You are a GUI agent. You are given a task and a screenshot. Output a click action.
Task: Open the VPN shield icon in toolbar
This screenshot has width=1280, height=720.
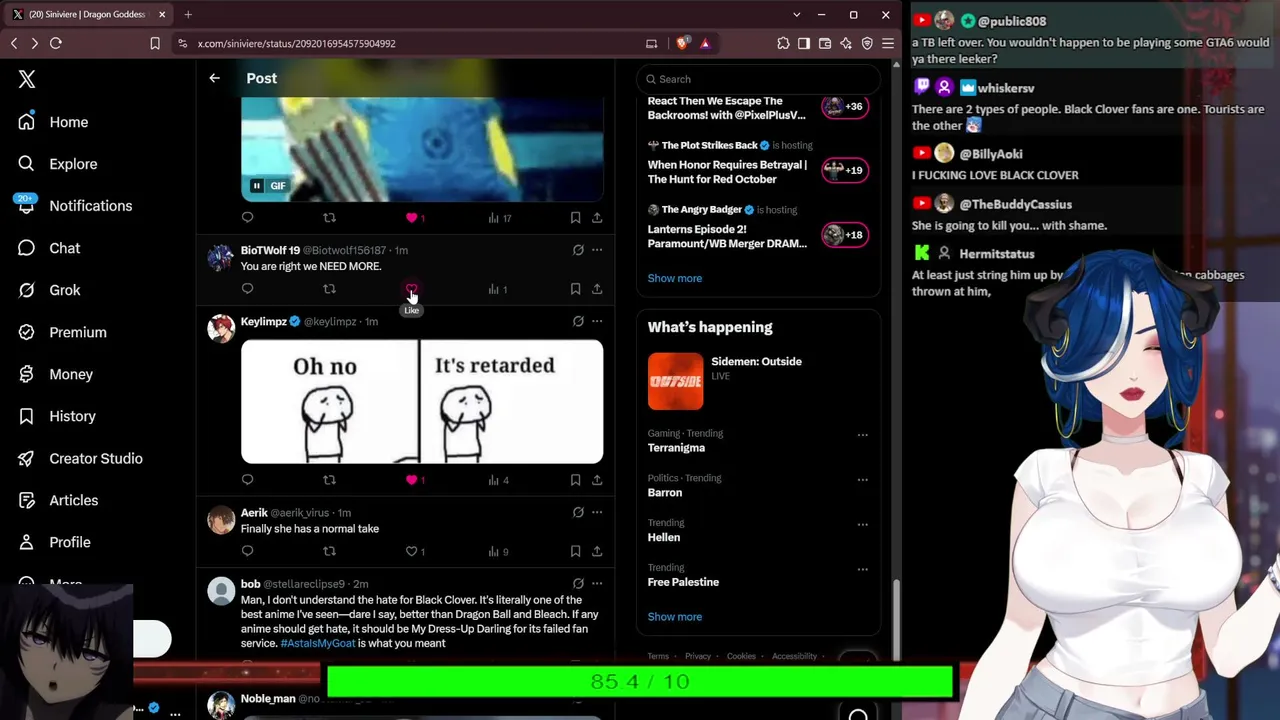[867, 44]
